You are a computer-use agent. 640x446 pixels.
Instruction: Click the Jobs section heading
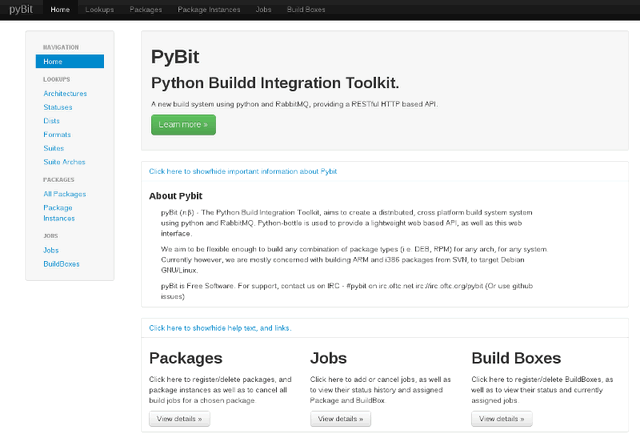tap(329, 358)
